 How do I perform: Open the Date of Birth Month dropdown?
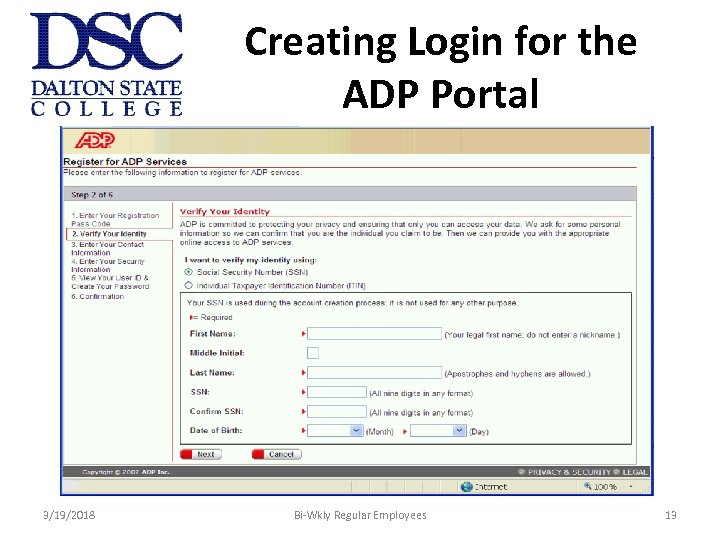[356, 431]
